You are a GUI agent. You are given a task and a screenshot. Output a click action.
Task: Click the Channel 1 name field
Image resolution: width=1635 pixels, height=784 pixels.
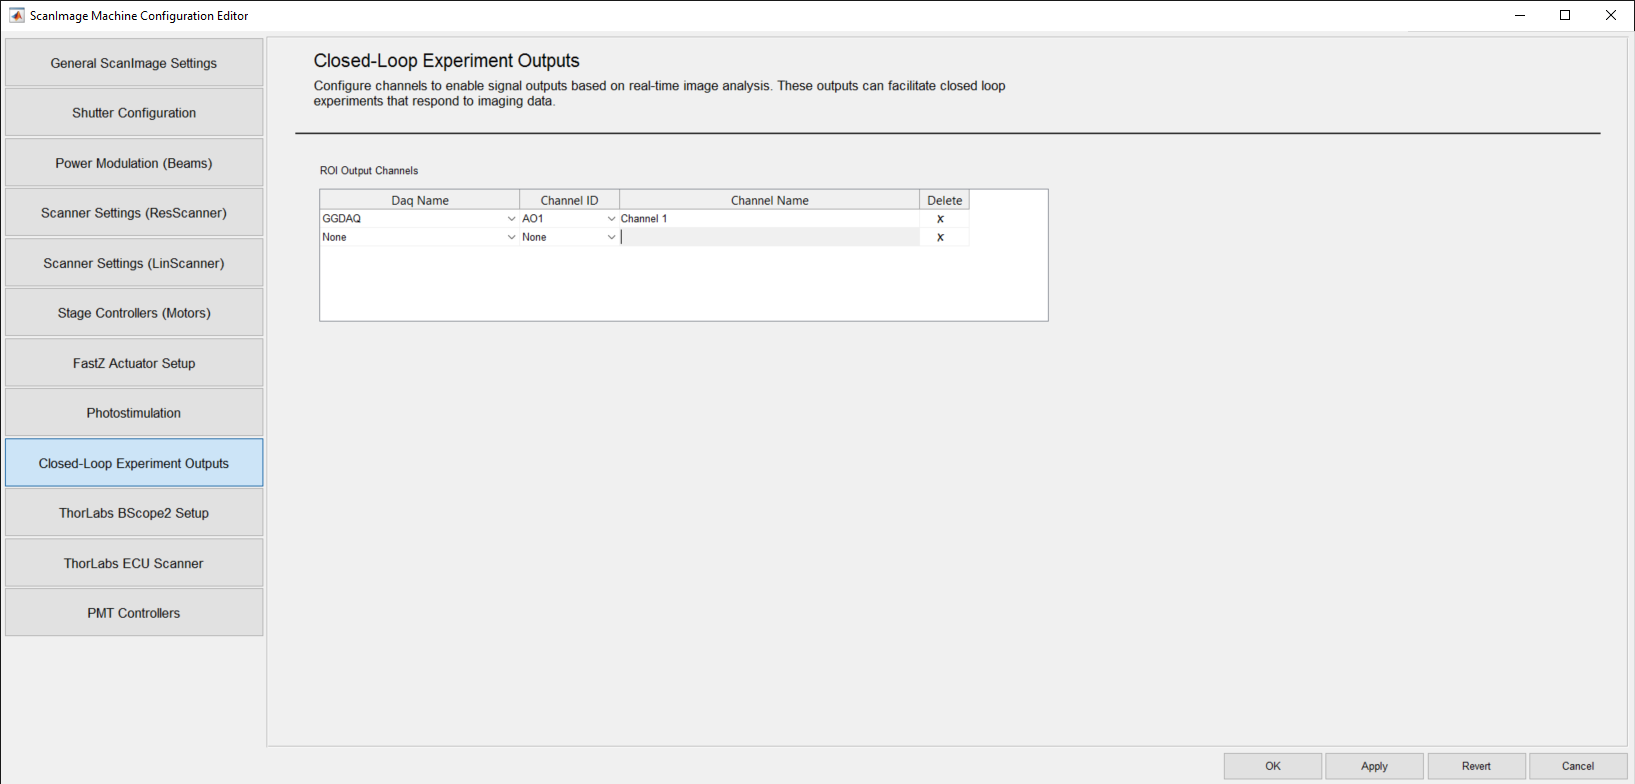point(769,218)
